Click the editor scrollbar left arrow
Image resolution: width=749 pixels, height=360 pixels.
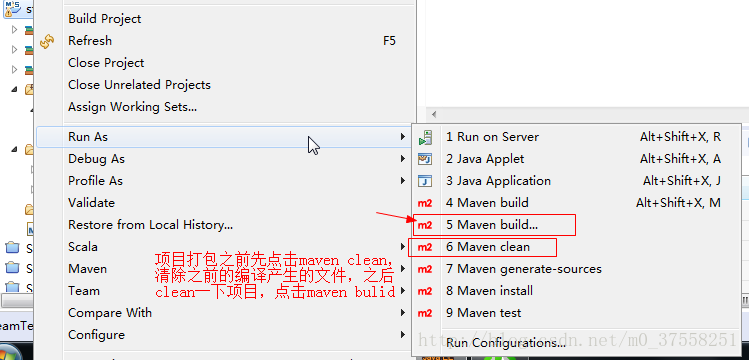[434, 114]
